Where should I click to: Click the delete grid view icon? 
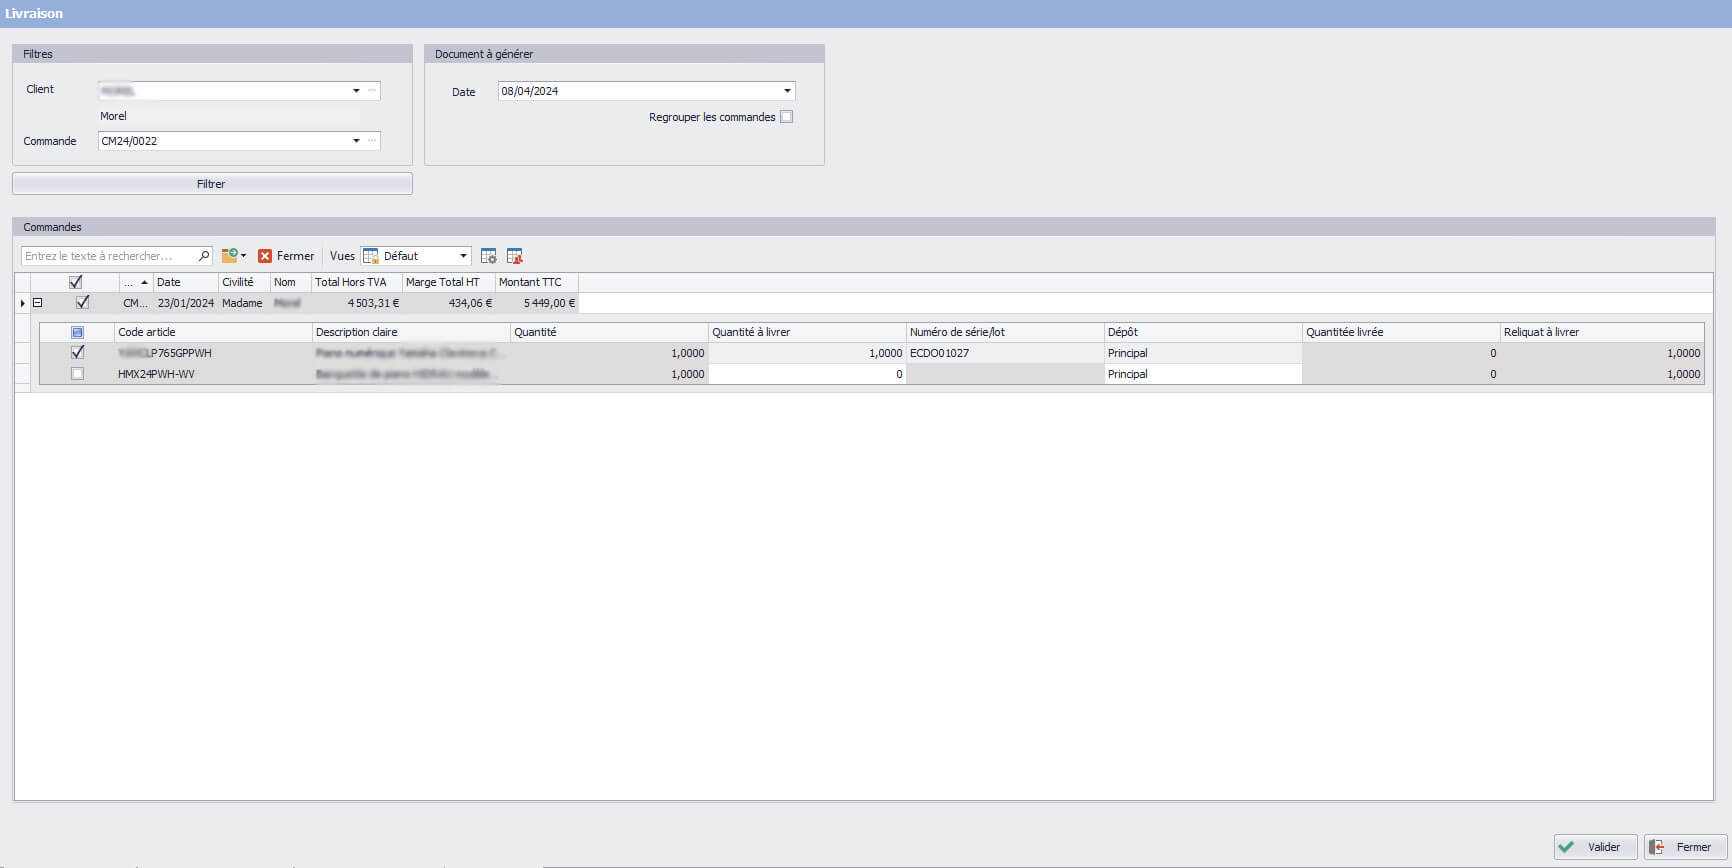(514, 256)
